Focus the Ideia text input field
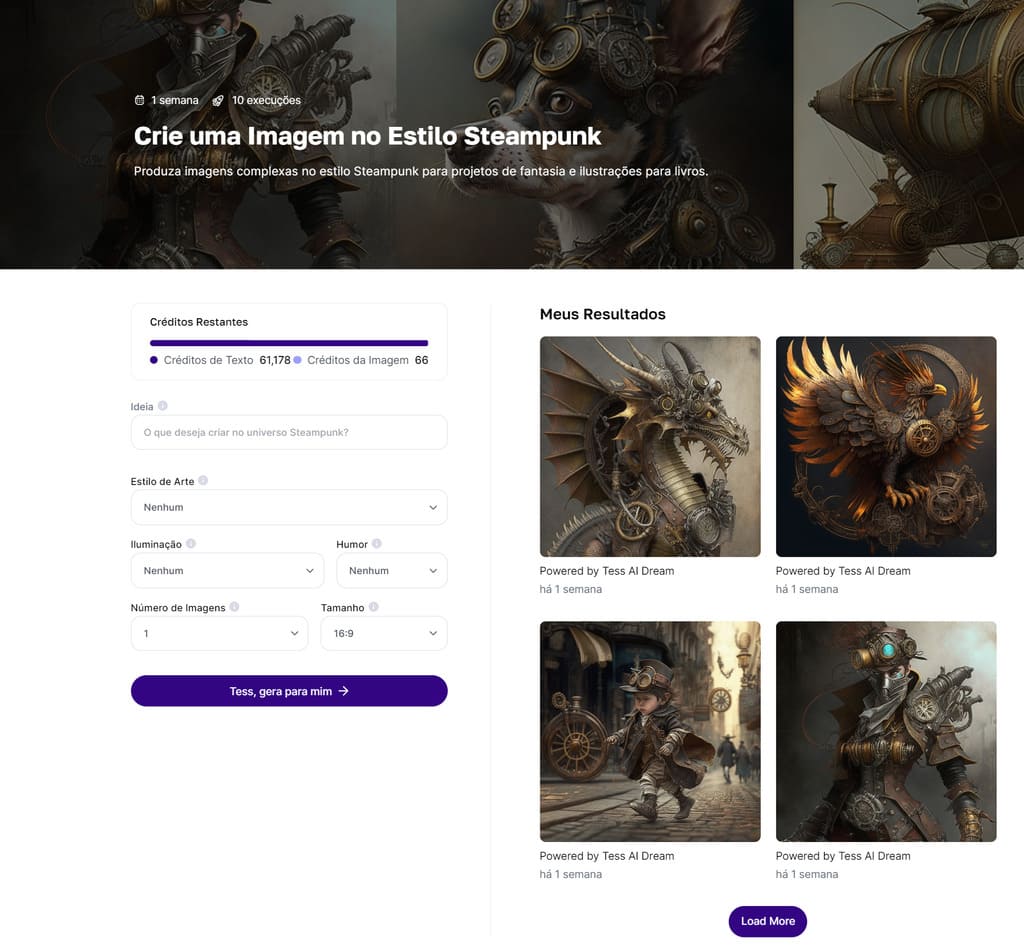Screen dimensions: 1024x950 pyautogui.click(x=288, y=433)
